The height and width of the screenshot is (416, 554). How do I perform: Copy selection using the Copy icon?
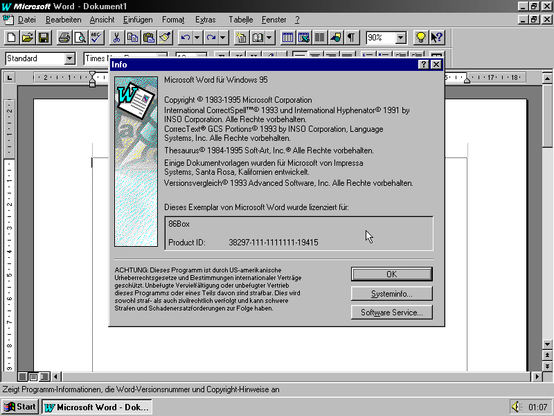pos(133,37)
